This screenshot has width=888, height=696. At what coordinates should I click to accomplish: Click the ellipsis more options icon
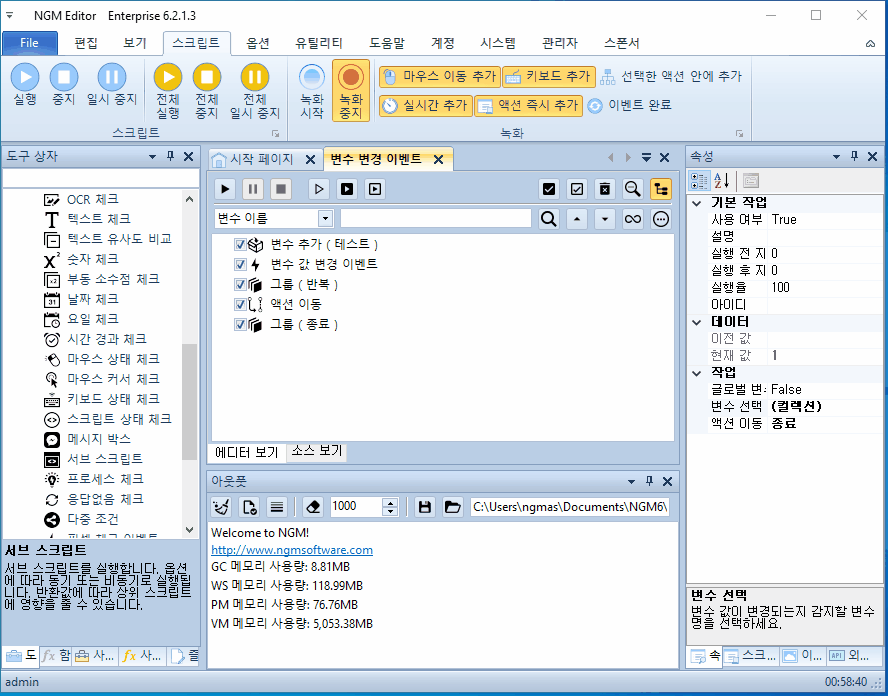(661, 219)
